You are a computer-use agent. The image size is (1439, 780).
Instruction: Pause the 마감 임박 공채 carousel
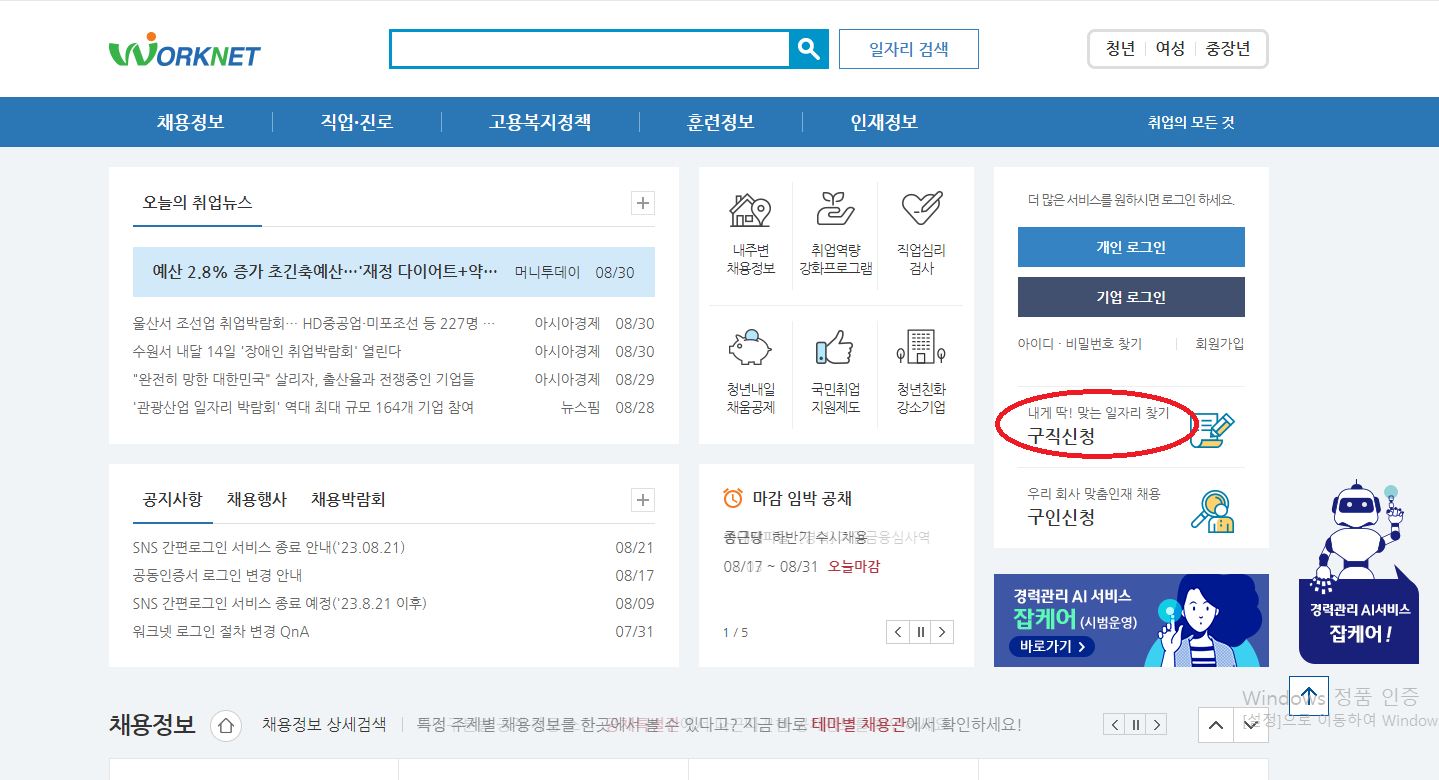[x=919, y=631]
